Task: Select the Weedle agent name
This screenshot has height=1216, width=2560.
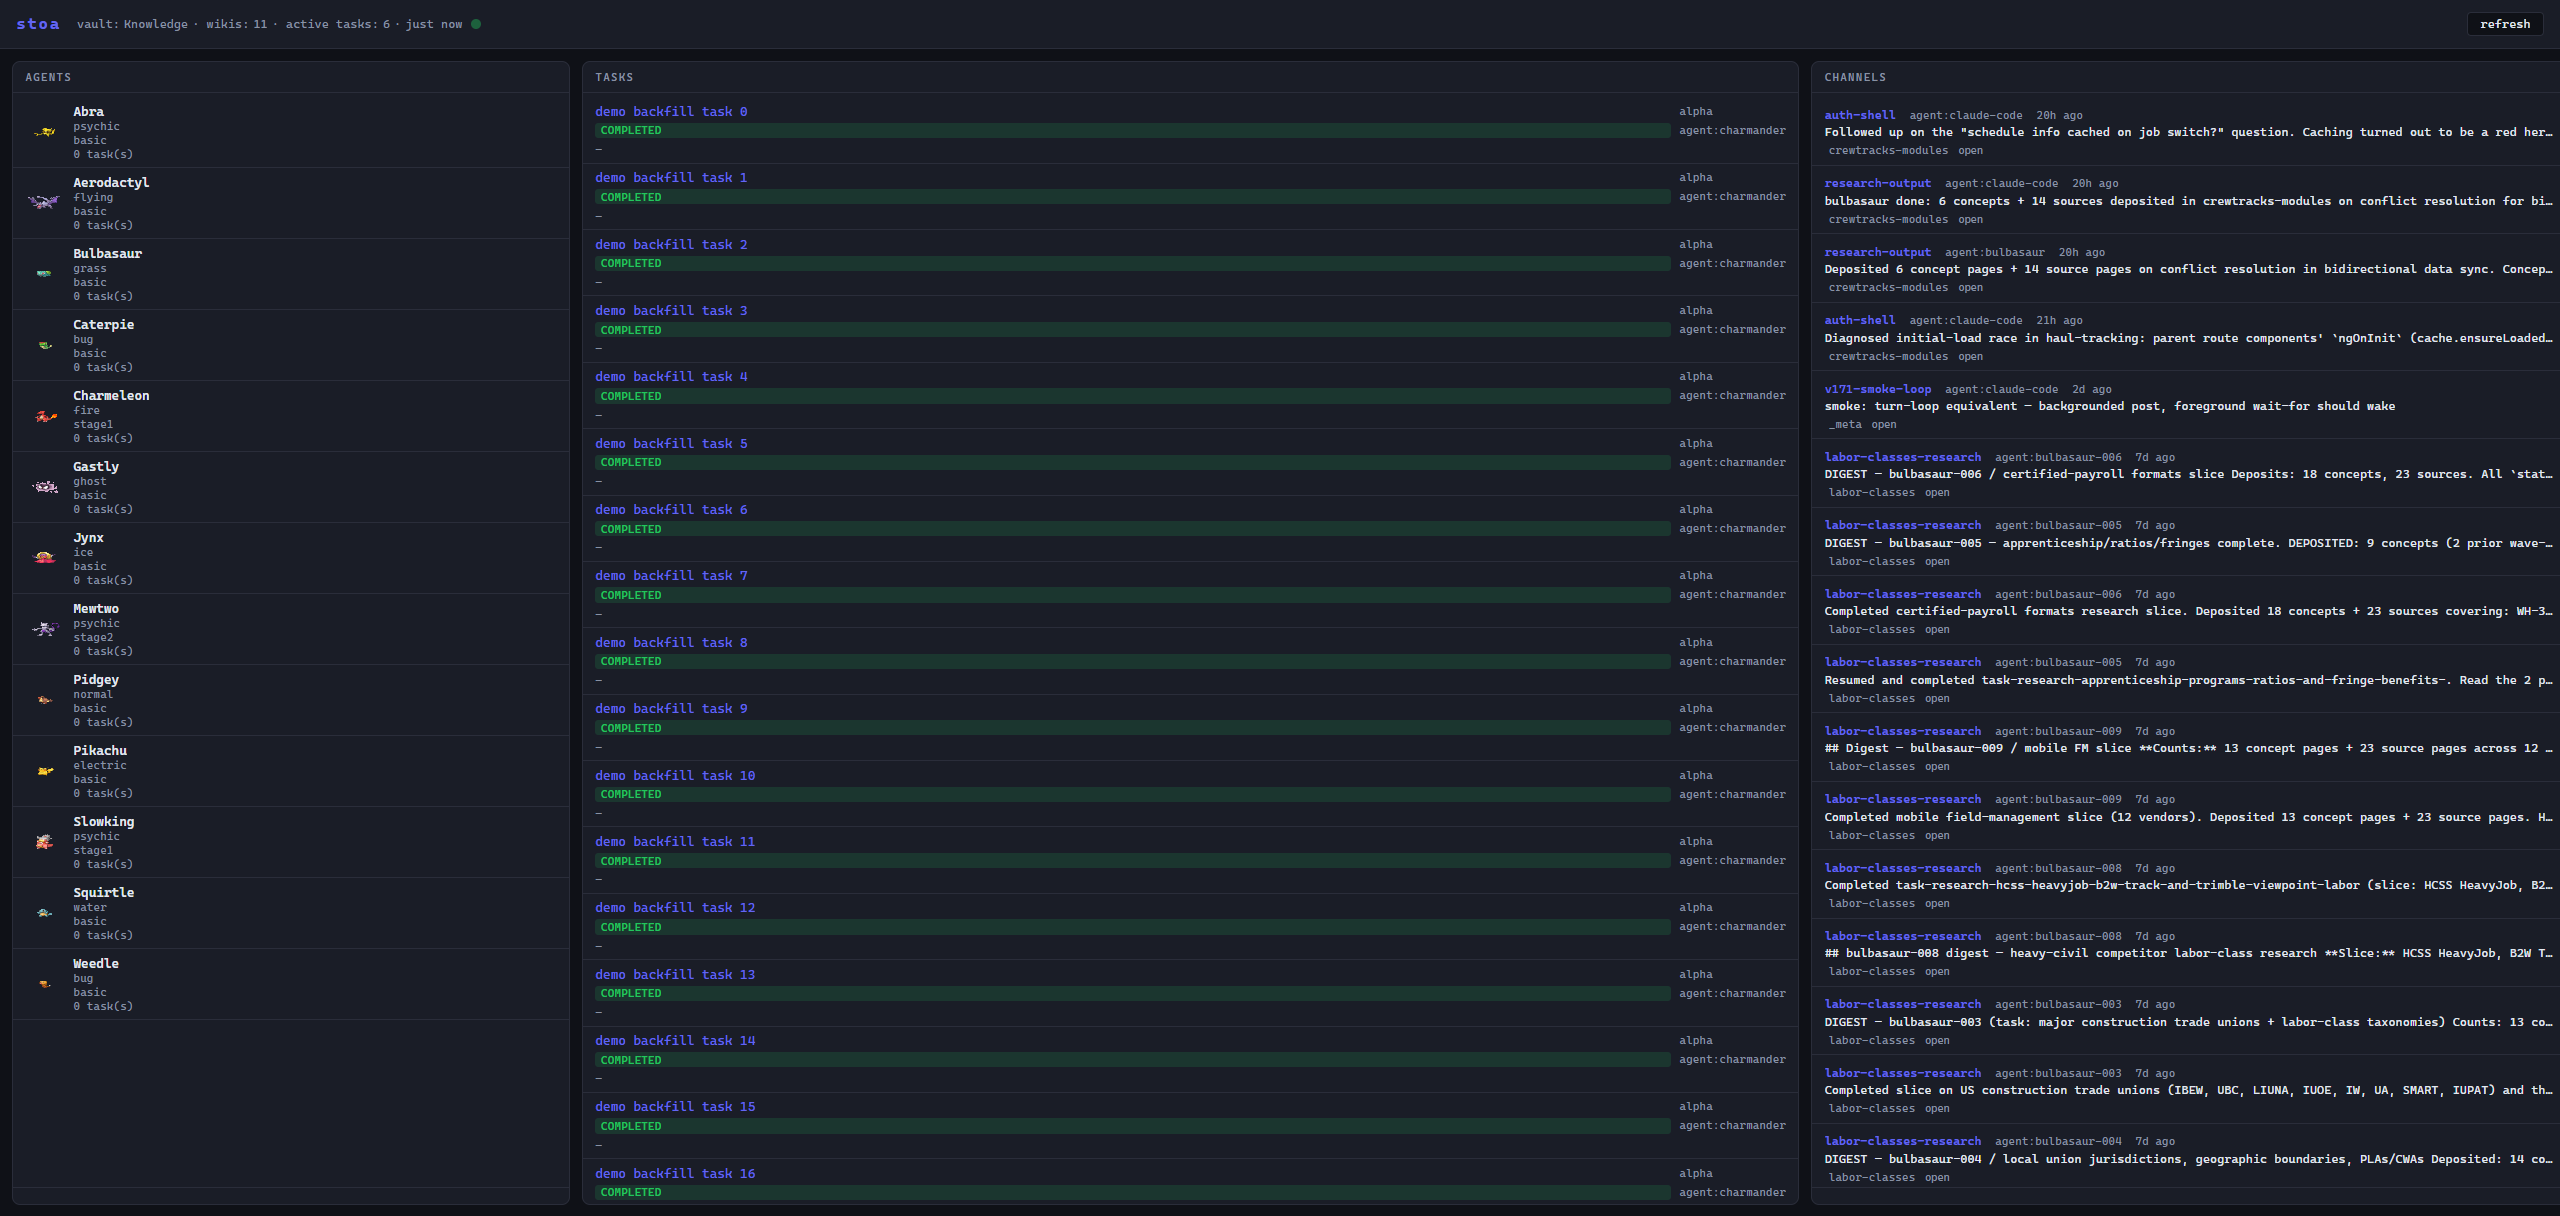Action: [96, 964]
